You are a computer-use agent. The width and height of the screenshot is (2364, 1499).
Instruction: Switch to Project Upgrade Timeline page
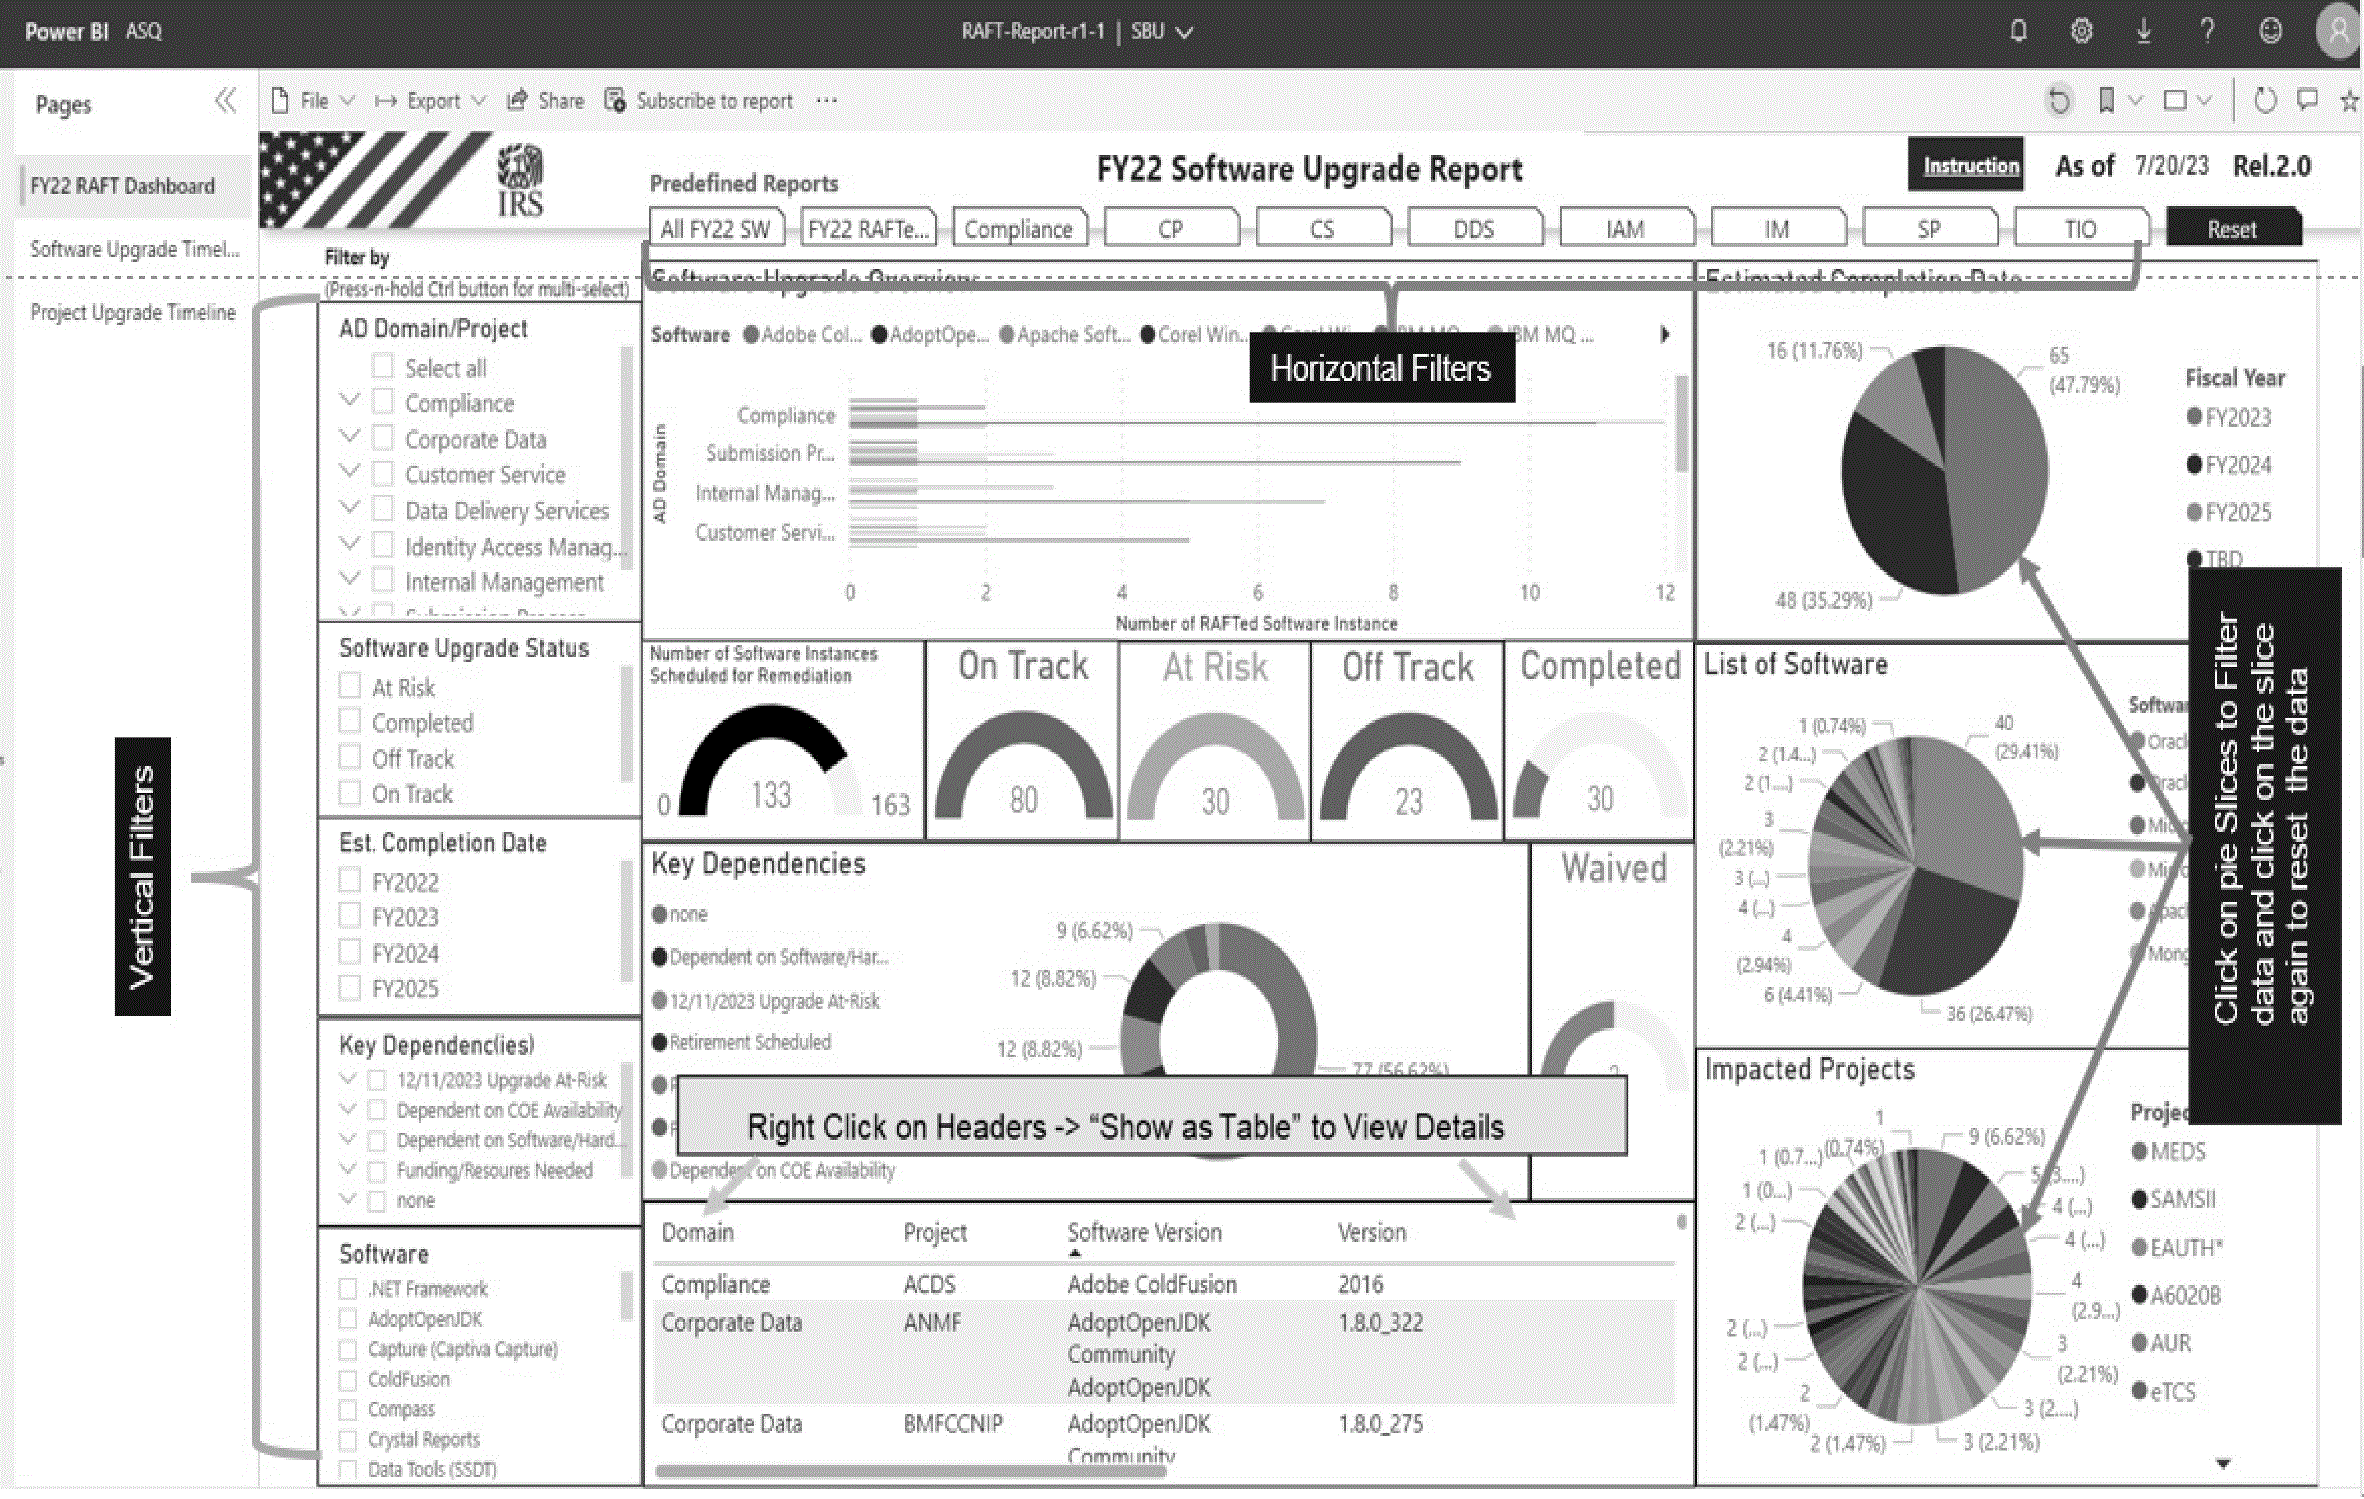coord(133,312)
